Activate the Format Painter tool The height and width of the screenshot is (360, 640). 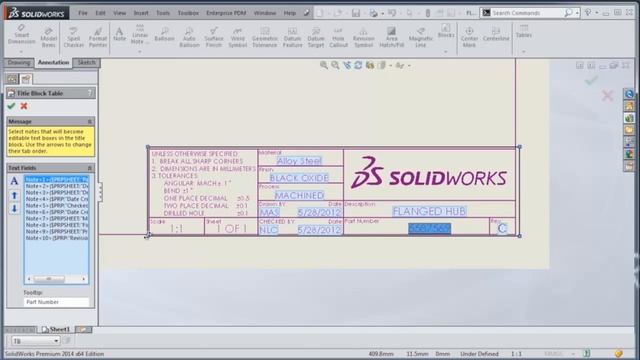(x=98, y=38)
